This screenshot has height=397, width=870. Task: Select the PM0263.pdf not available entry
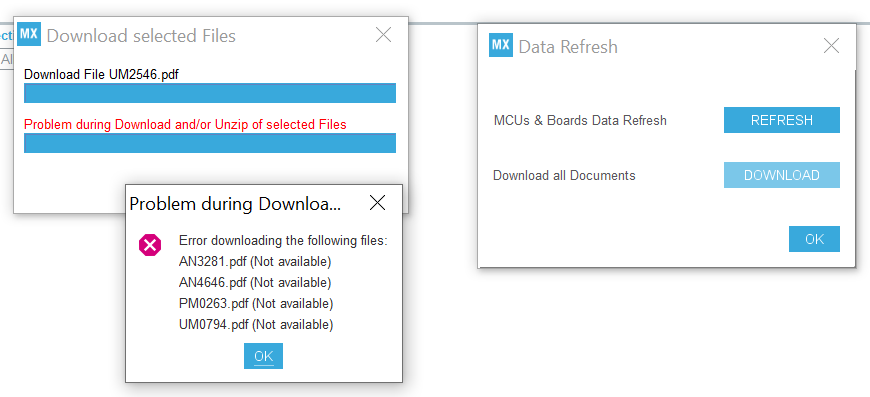(256, 303)
